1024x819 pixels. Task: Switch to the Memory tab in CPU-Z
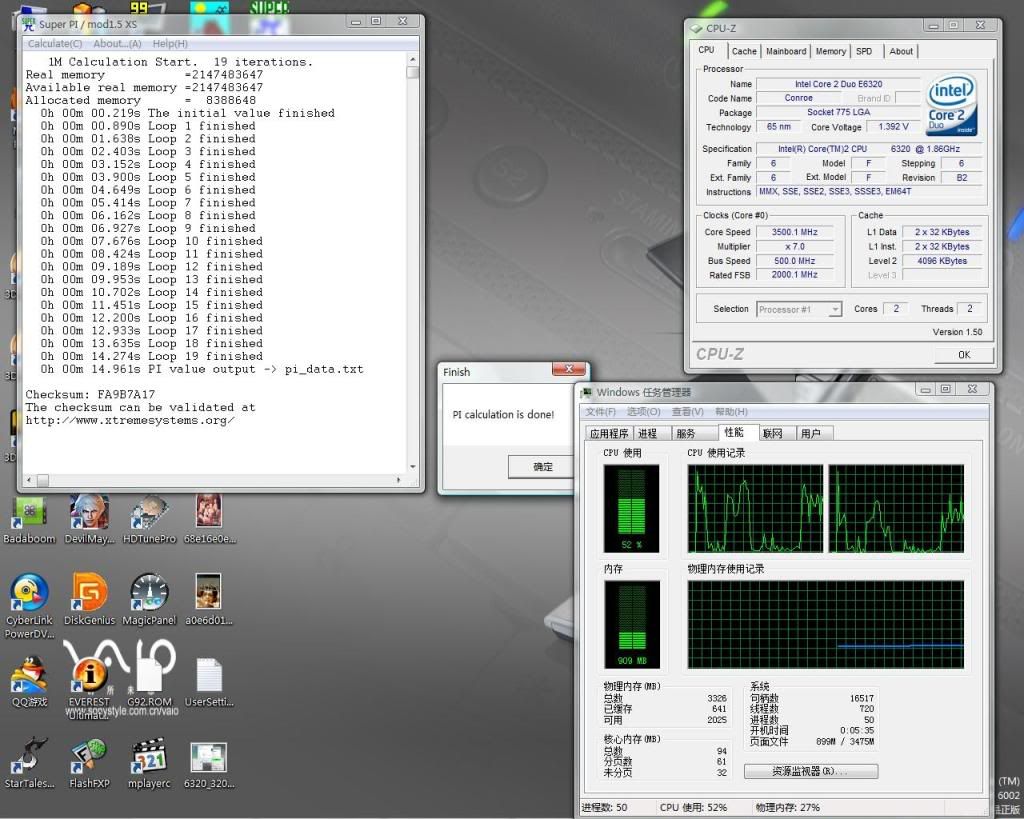click(x=830, y=51)
